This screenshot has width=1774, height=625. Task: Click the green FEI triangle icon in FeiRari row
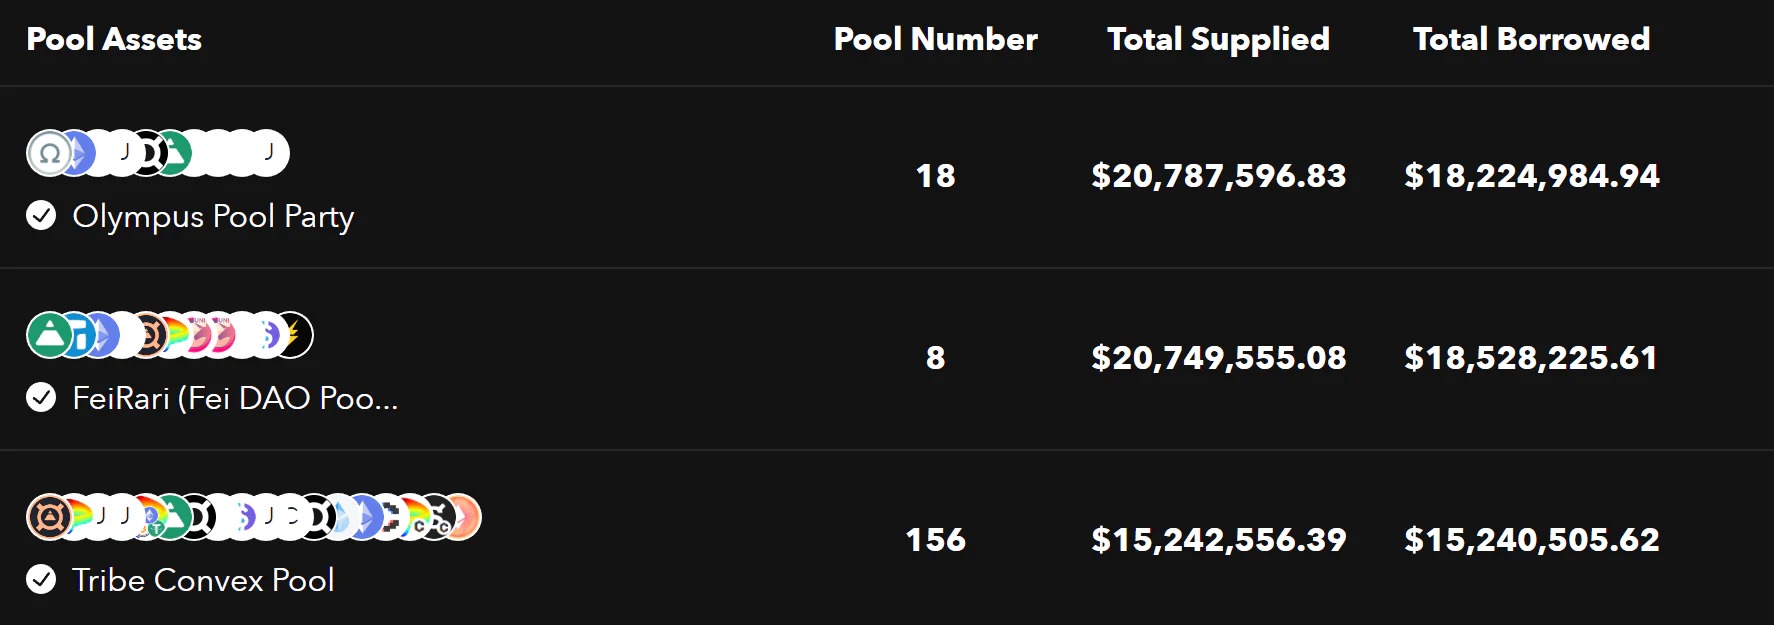point(50,335)
